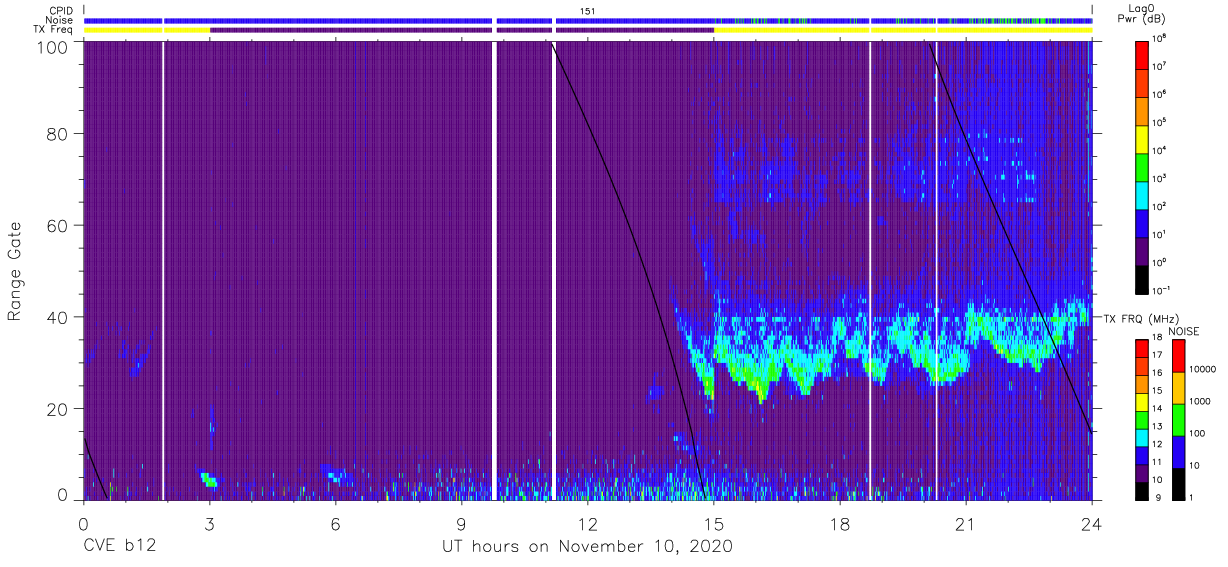
Task: Select the Range Gate y-axis label
Action: (x=15, y=271)
